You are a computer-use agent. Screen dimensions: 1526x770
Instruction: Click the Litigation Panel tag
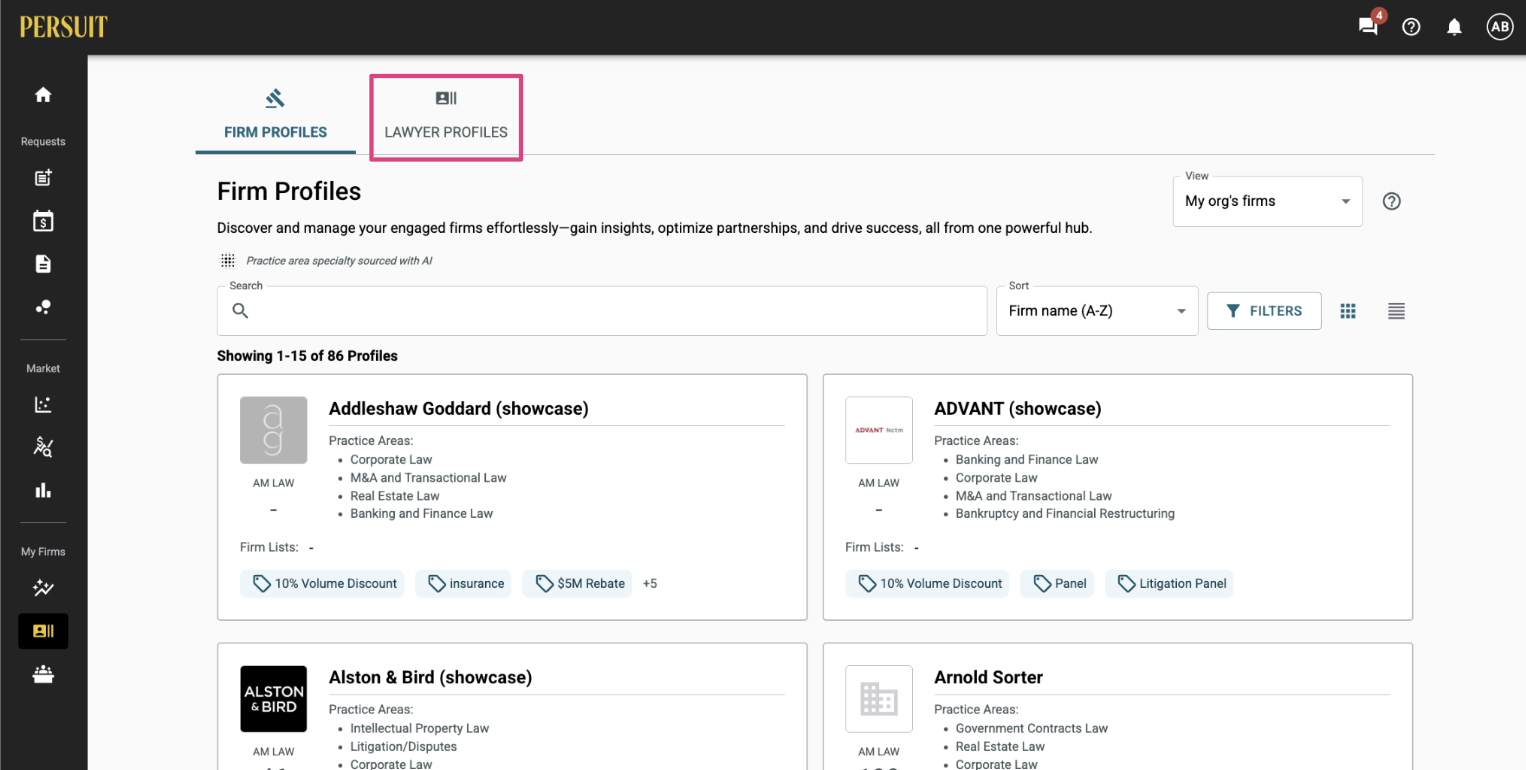(1169, 584)
